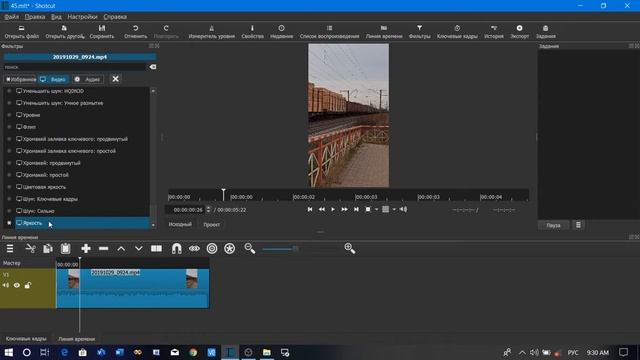
Task: Lift clip with the up chevron icon
Action: 121,249
